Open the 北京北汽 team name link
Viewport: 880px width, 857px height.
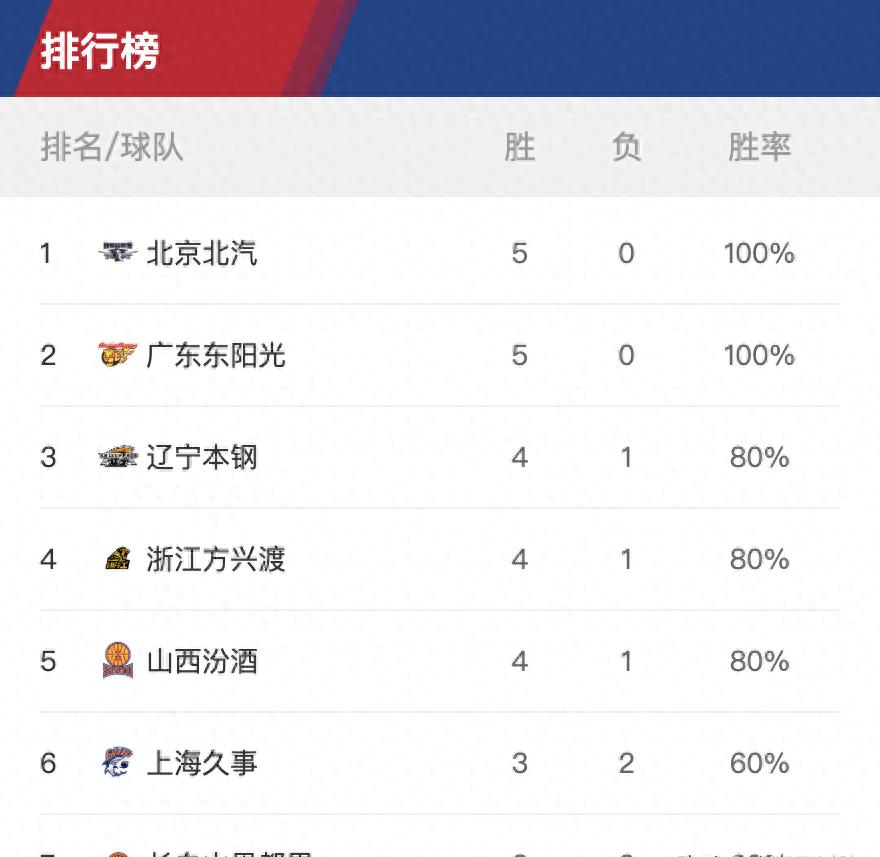pyautogui.click(x=202, y=253)
